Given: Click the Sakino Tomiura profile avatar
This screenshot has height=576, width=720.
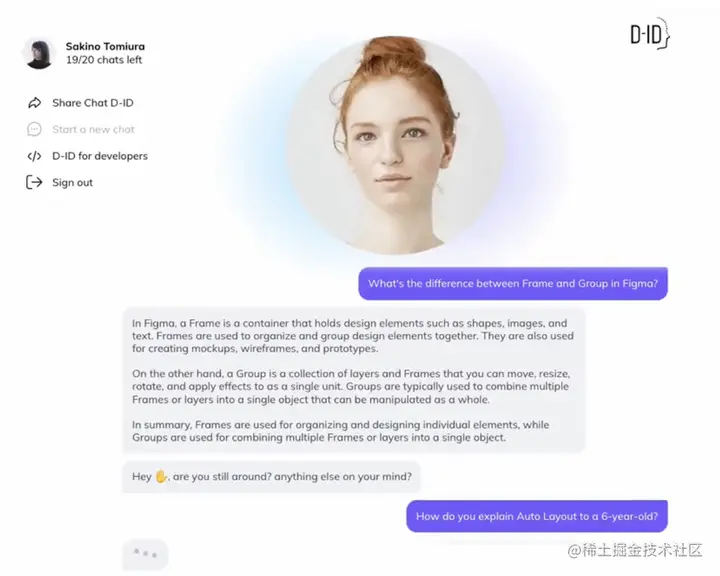Looking at the screenshot, I should click(x=39, y=53).
